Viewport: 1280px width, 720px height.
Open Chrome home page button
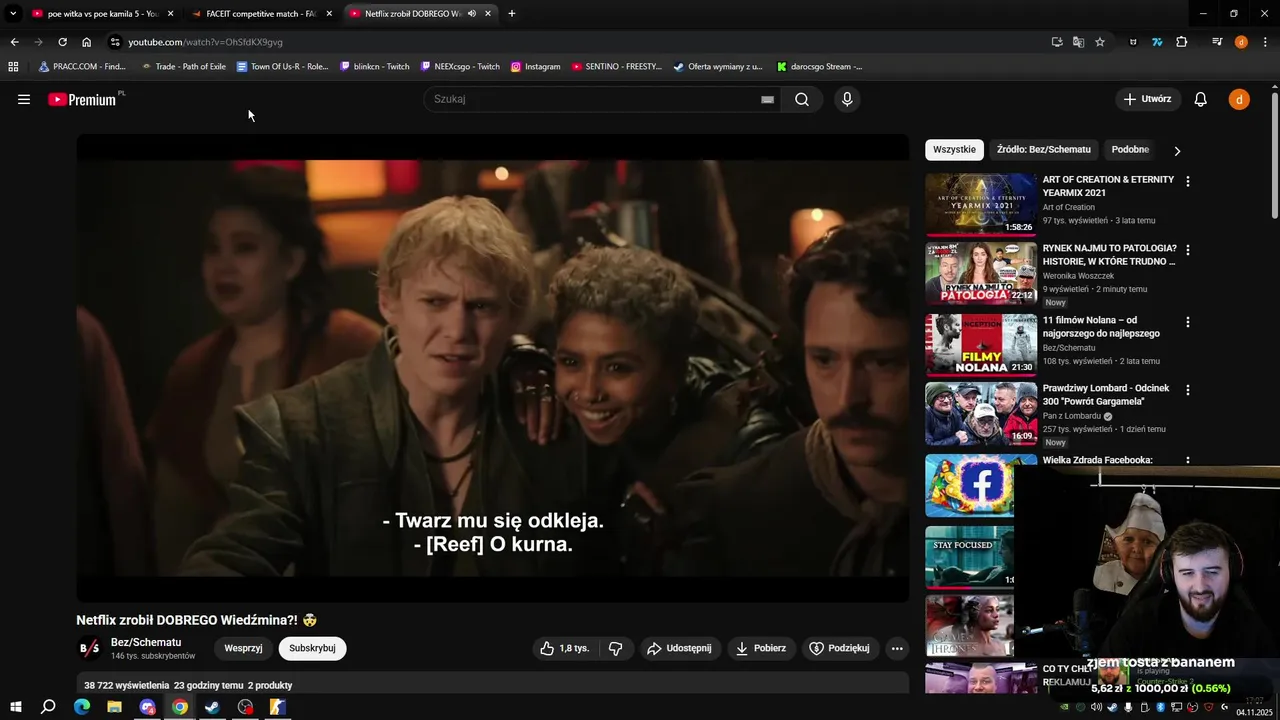click(x=86, y=42)
